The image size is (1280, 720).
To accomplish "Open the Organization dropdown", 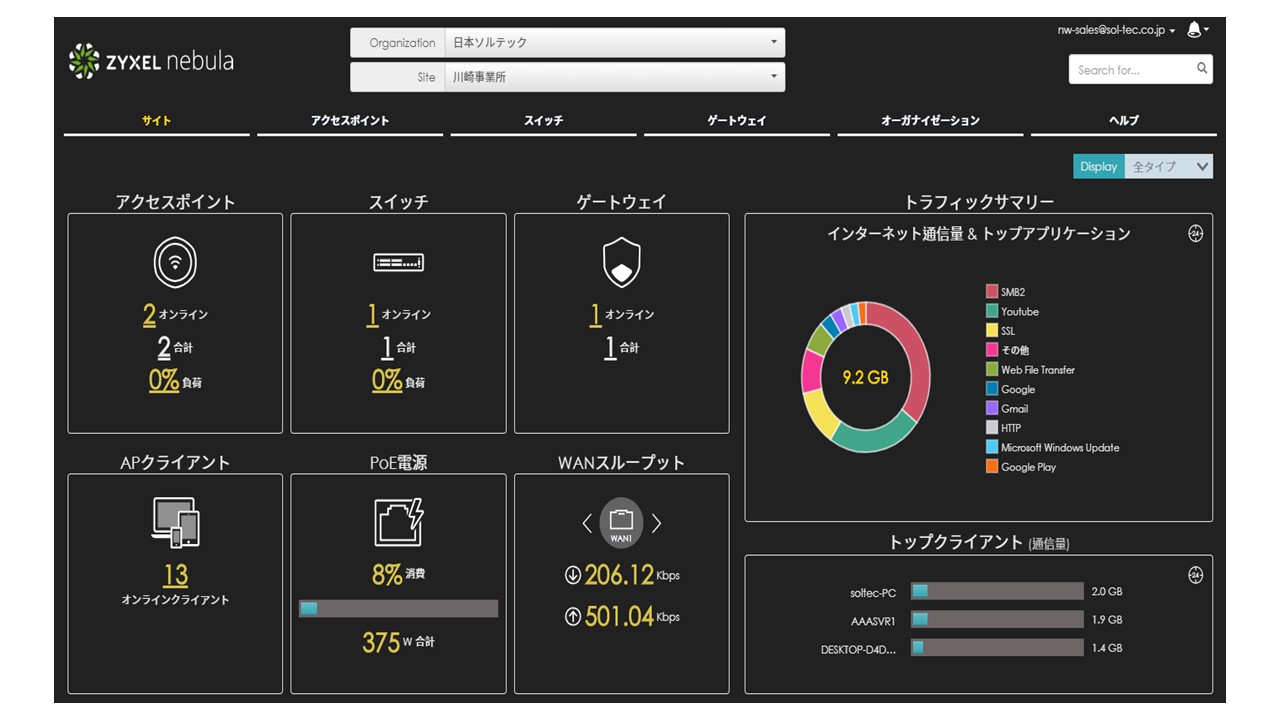I will tap(614, 43).
